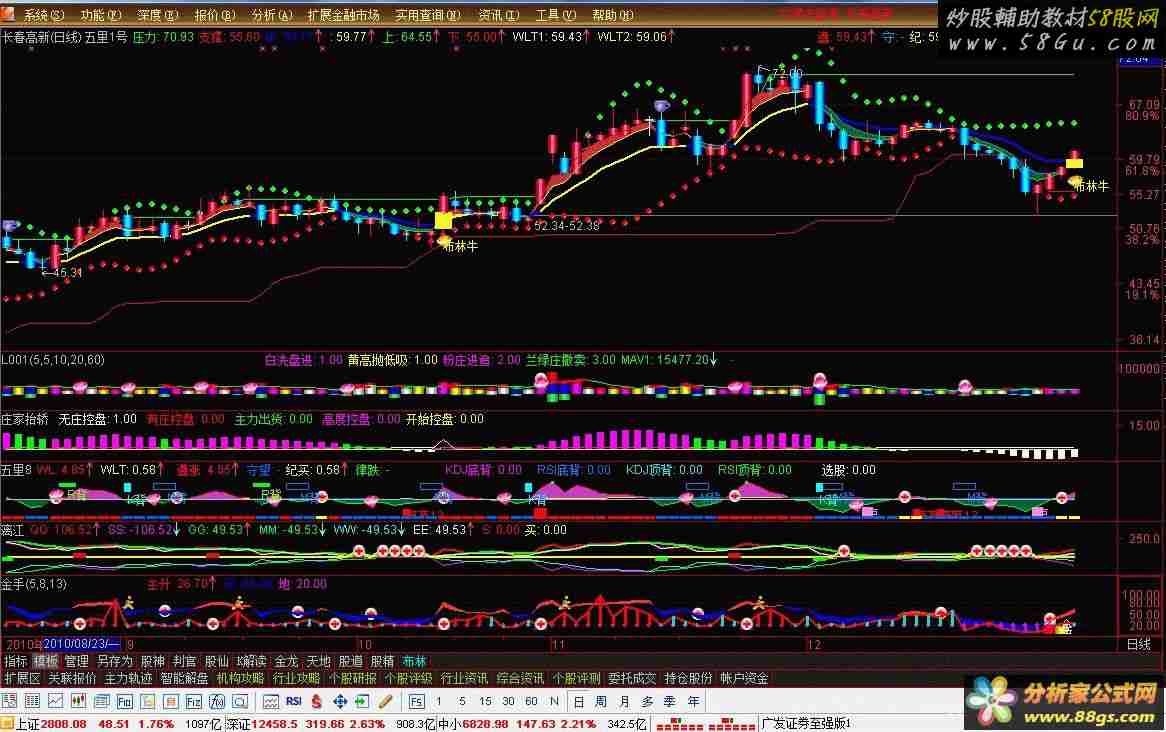Click the Fin financial data icon
The width and height of the screenshot is (1166, 732).
pyautogui.click(x=124, y=701)
